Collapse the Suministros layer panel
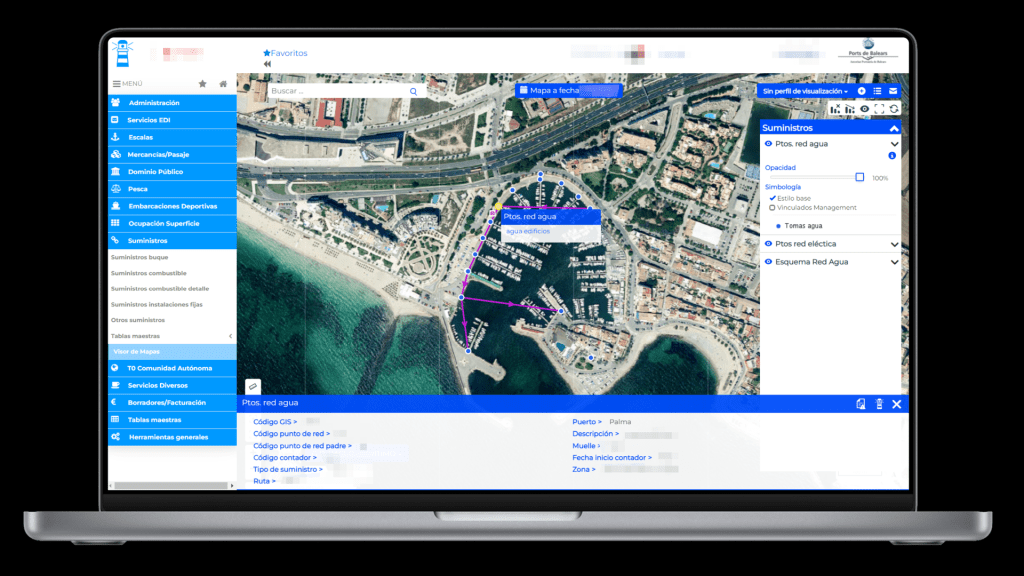1024x576 pixels. click(894, 128)
